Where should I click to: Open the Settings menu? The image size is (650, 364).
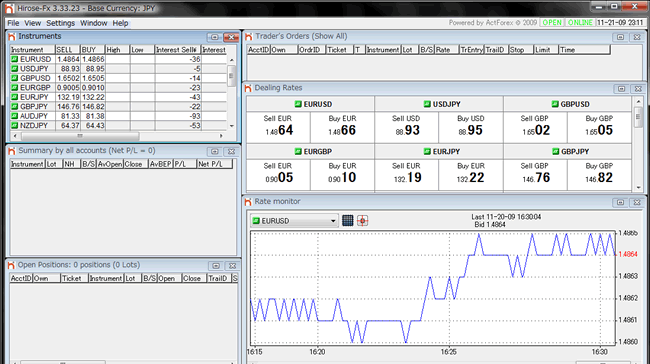click(x=61, y=23)
